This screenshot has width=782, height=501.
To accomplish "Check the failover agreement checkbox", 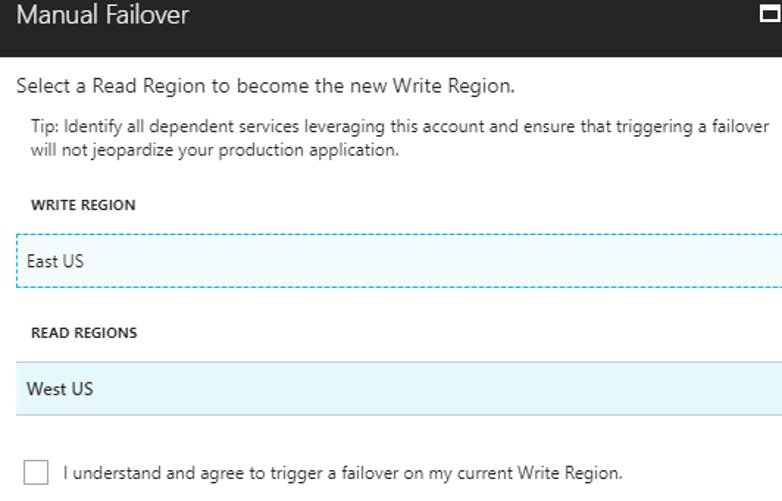I will point(36,472).
